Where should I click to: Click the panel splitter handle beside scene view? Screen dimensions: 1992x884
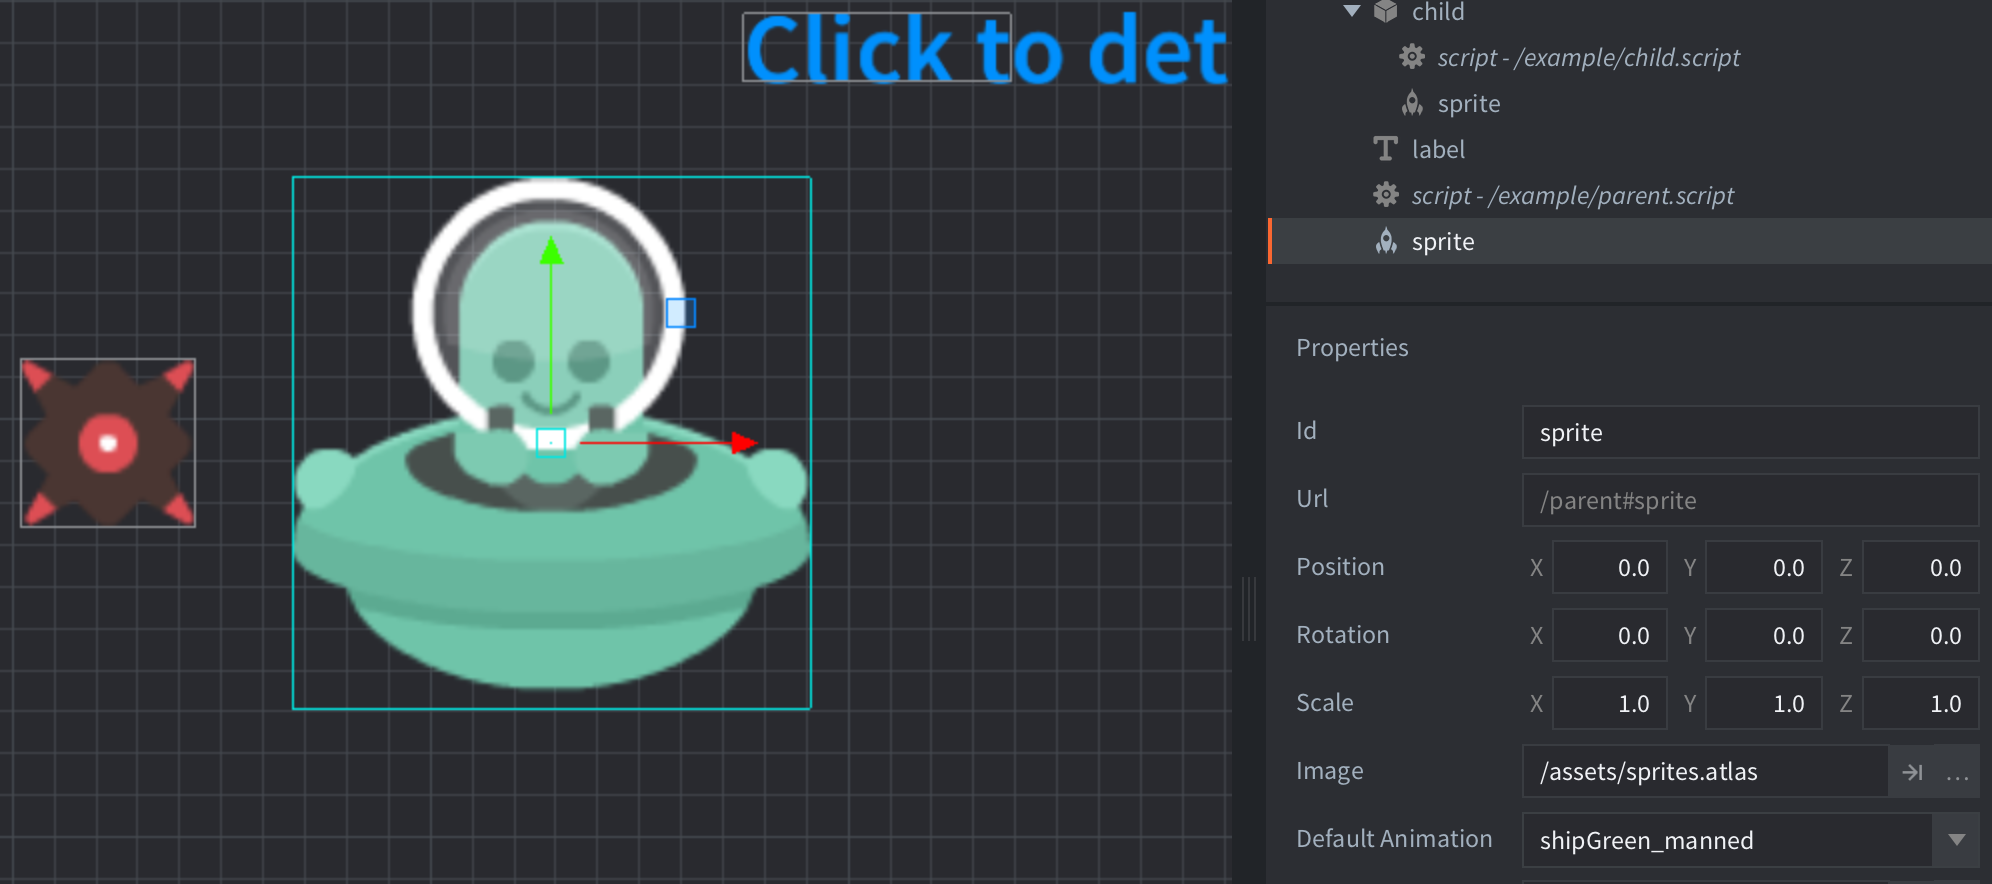pyautogui.click(x=1248, y=608)
